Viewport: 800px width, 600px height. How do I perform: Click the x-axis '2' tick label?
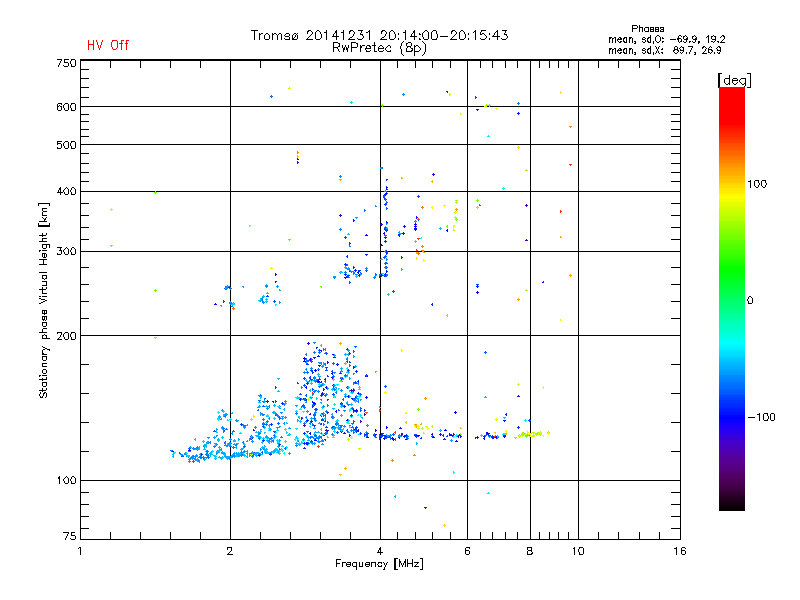click(230, 551)
